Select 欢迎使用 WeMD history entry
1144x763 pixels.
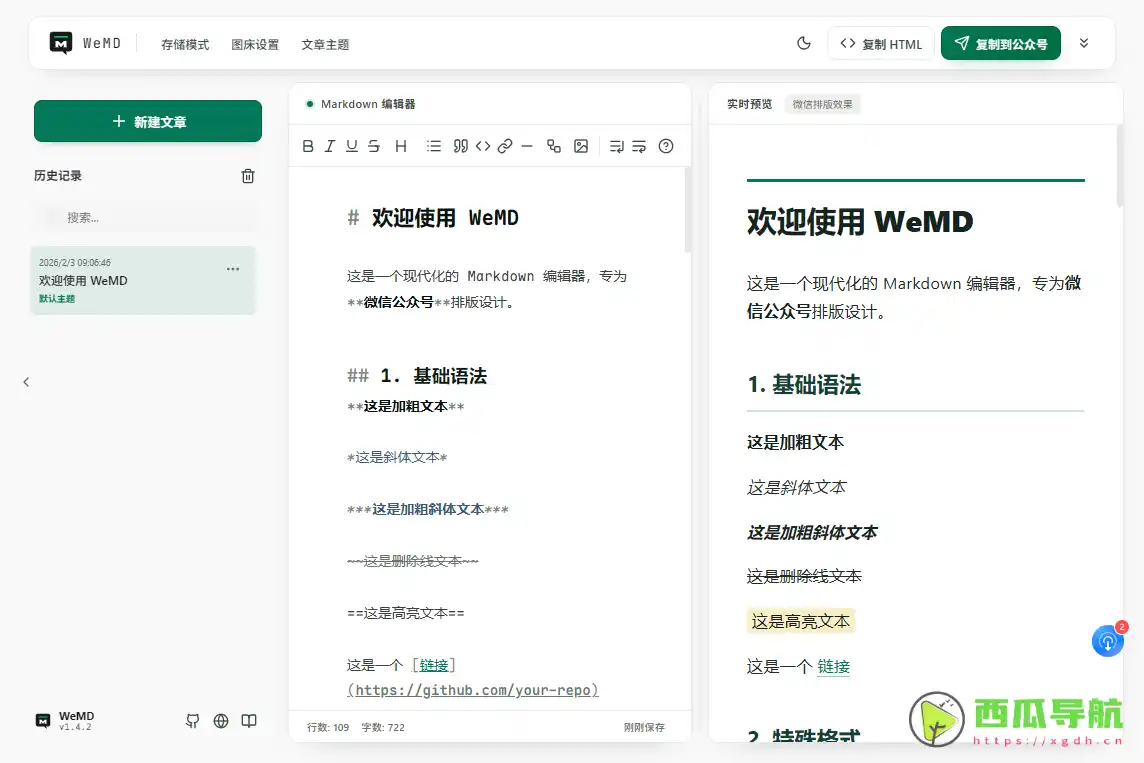[x=143, y=280]
